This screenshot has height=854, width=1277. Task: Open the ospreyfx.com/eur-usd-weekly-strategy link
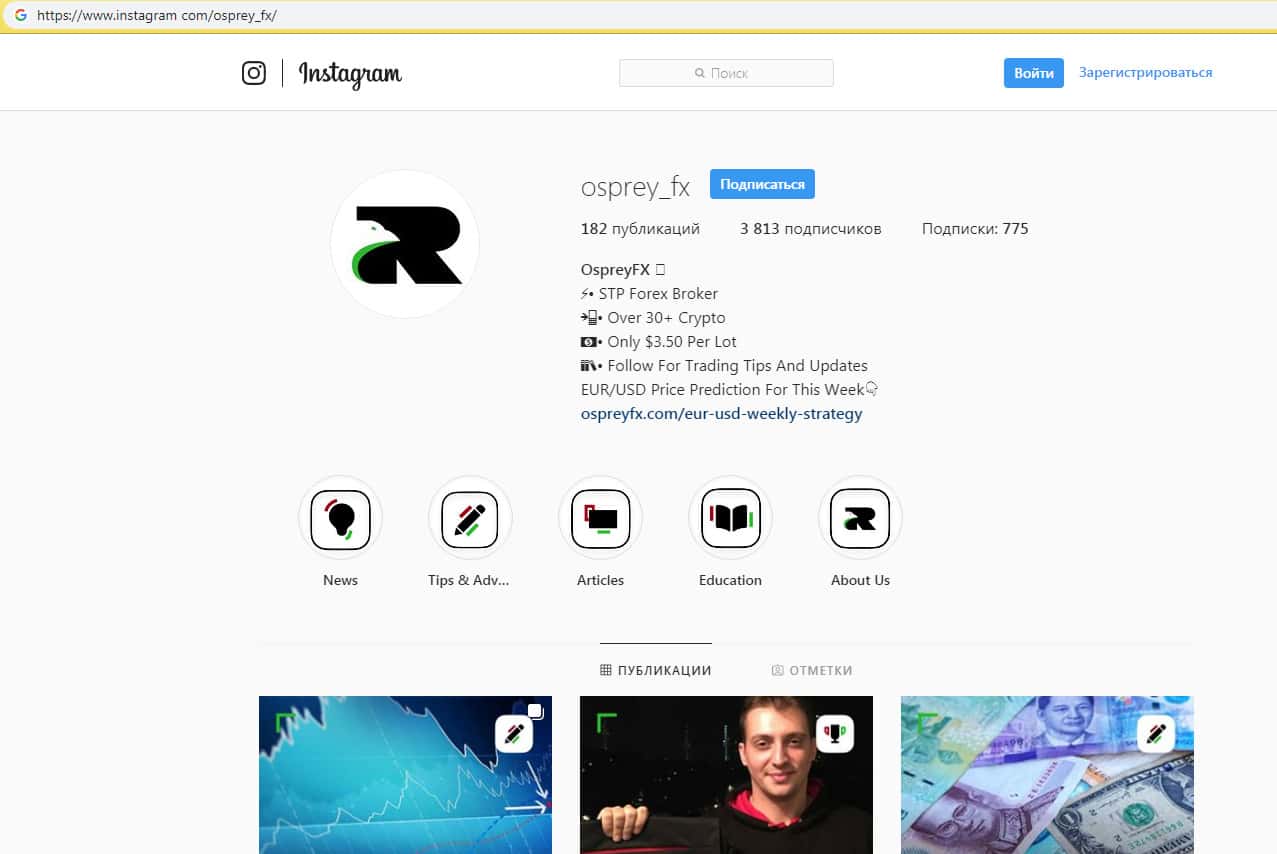click(x=721, y=413)
